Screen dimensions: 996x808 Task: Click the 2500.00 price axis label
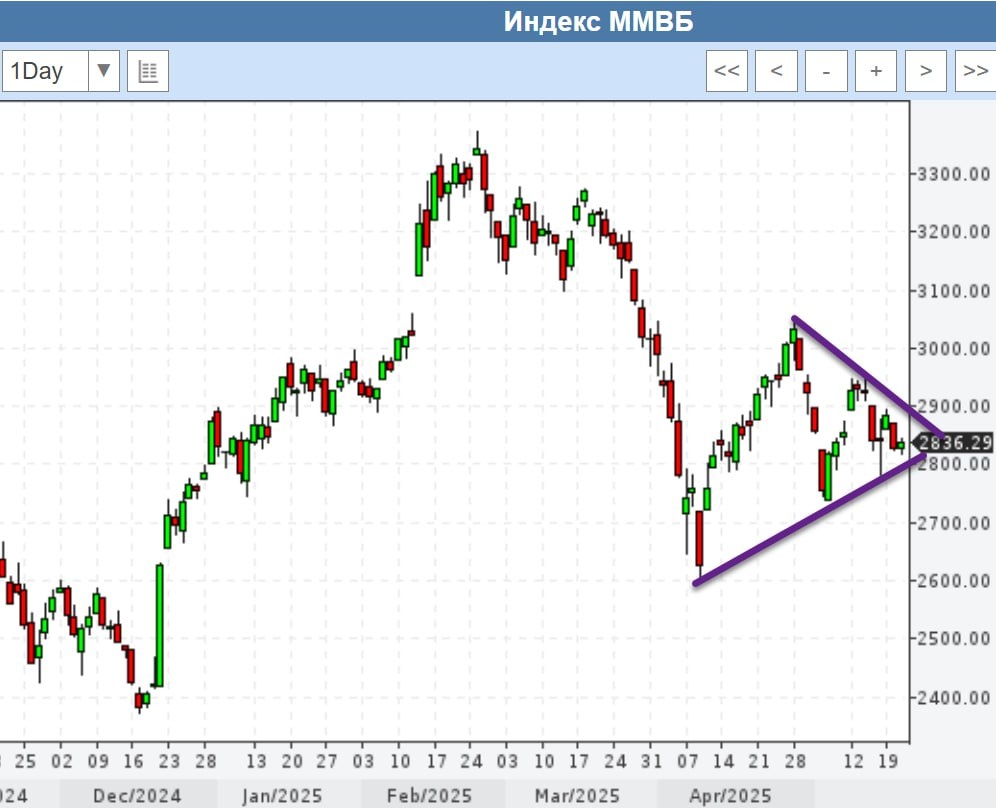tap(953, 639)
